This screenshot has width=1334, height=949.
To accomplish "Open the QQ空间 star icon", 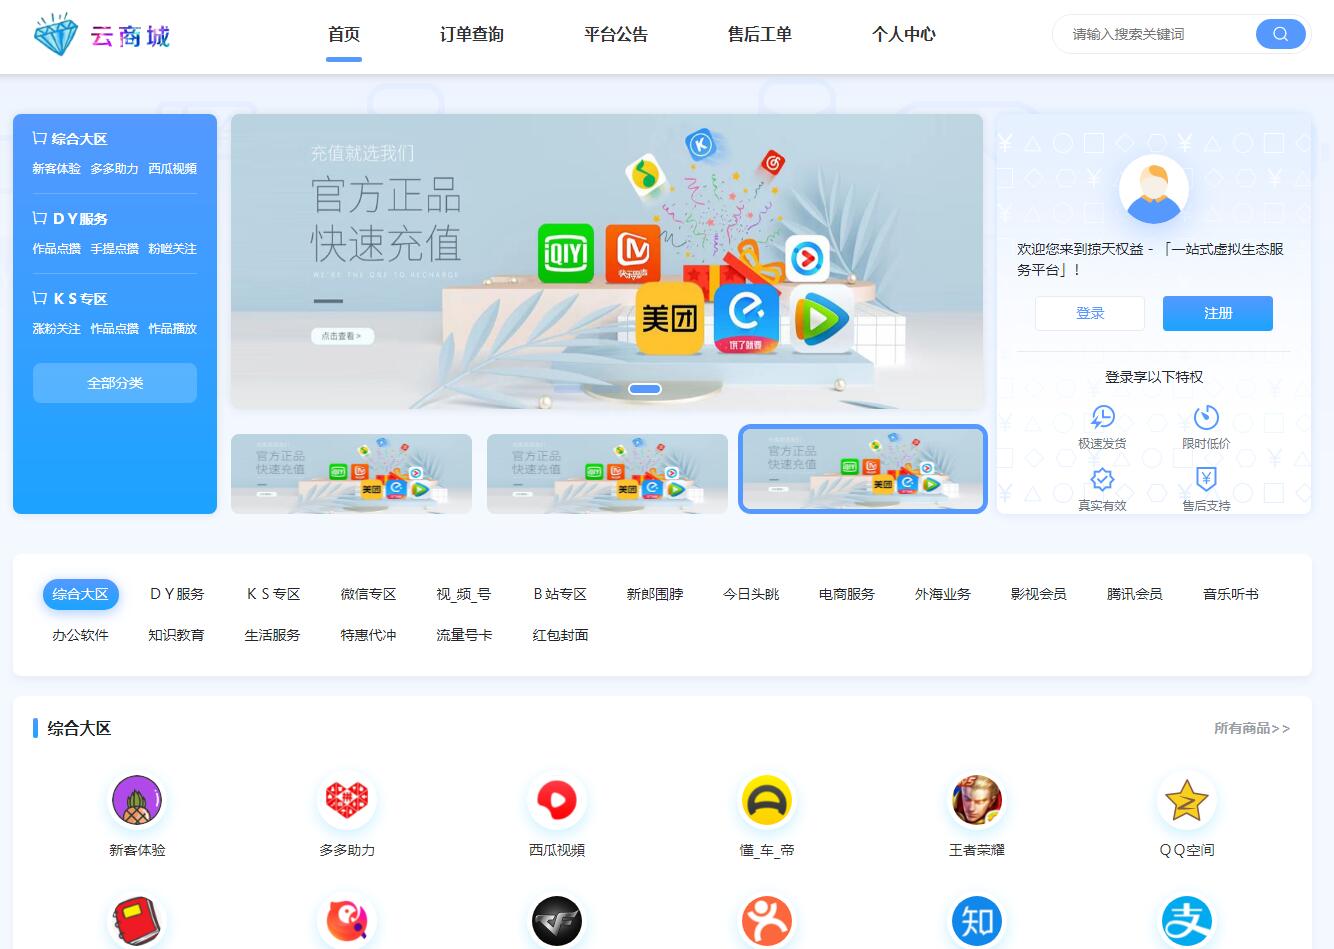I will coord(1187,800).
